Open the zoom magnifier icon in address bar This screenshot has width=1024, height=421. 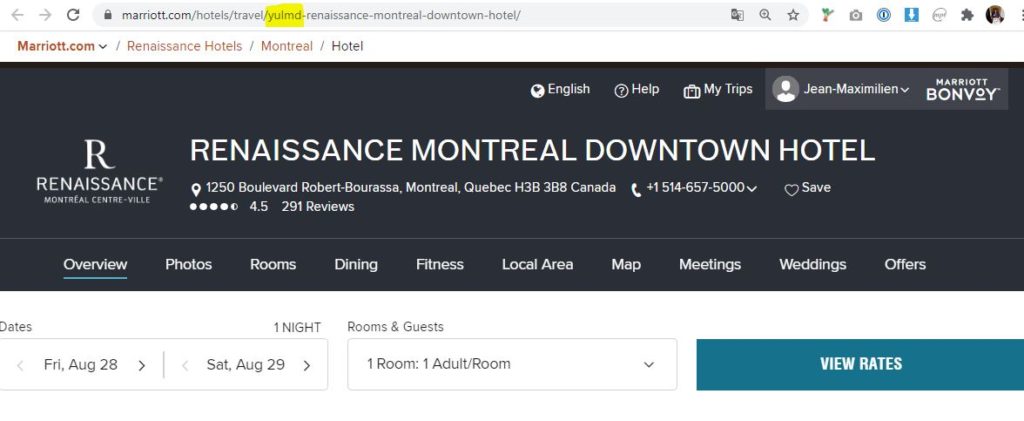[765, 15]
